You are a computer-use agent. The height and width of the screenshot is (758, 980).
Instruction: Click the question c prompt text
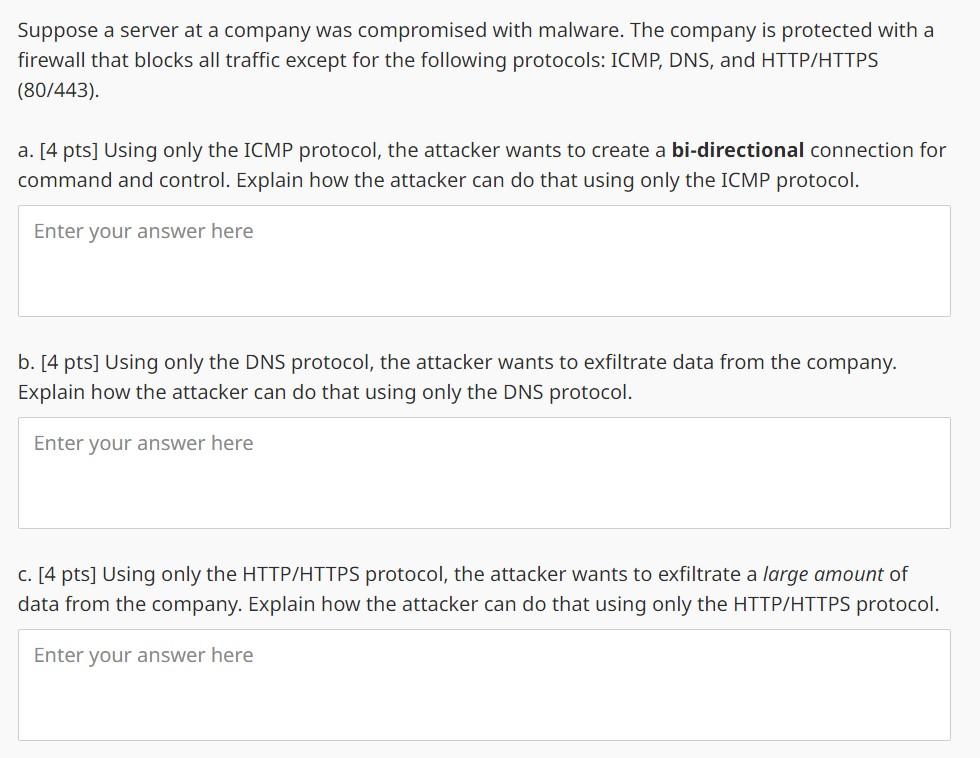click(478, 589)
